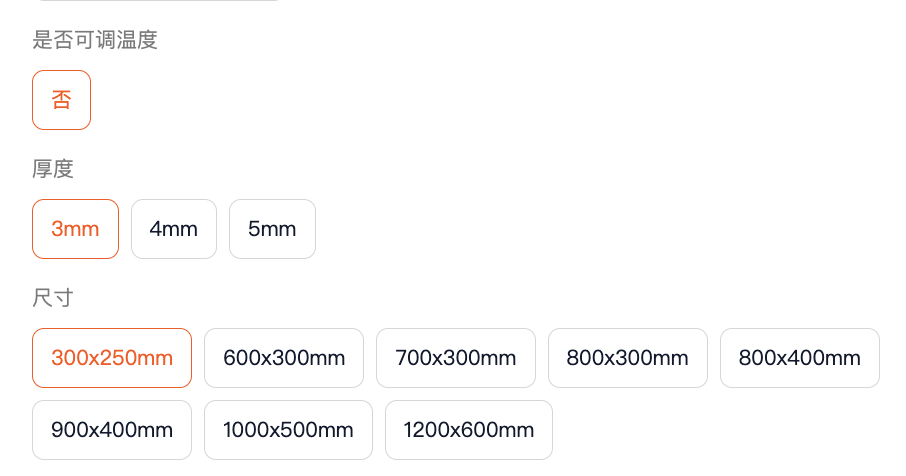
Task: Choose the 800x400mm size
Action: (800, 358)
